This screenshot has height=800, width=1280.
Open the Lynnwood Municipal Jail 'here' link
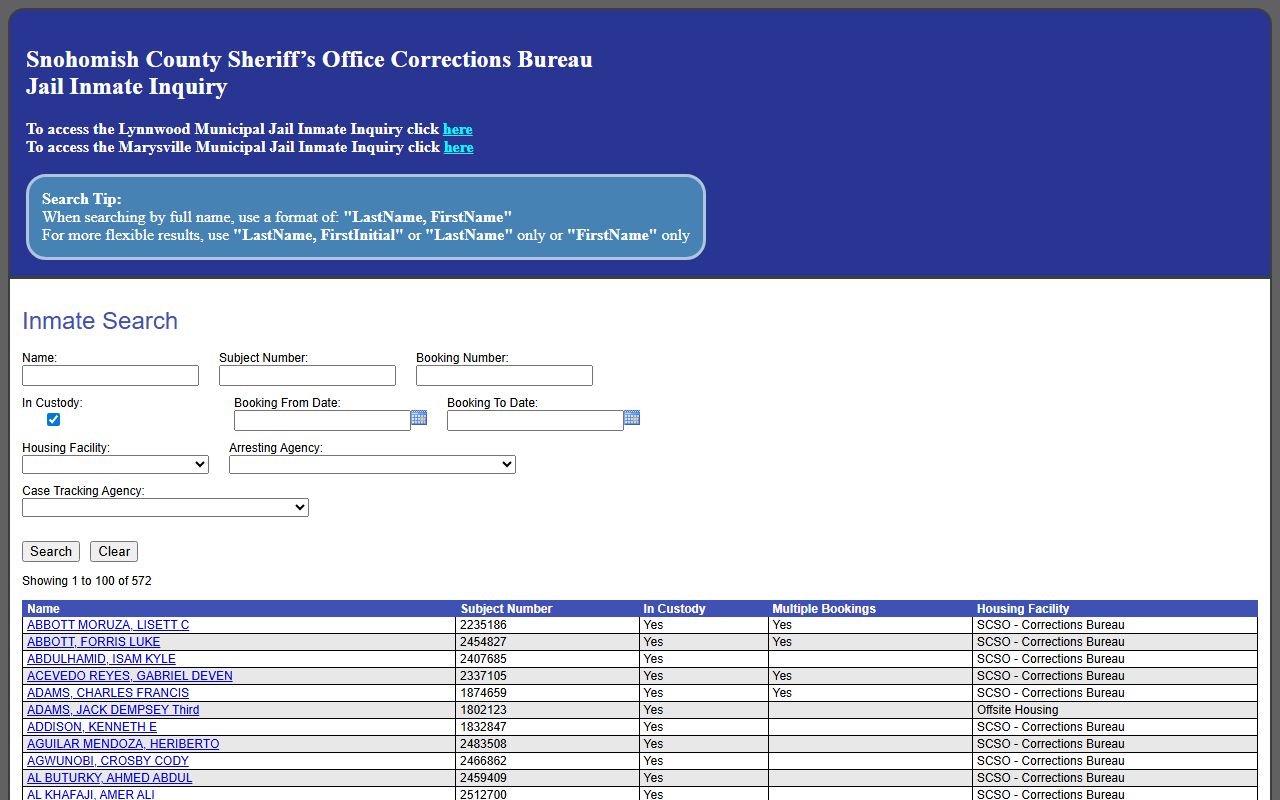tap(458, 129)
